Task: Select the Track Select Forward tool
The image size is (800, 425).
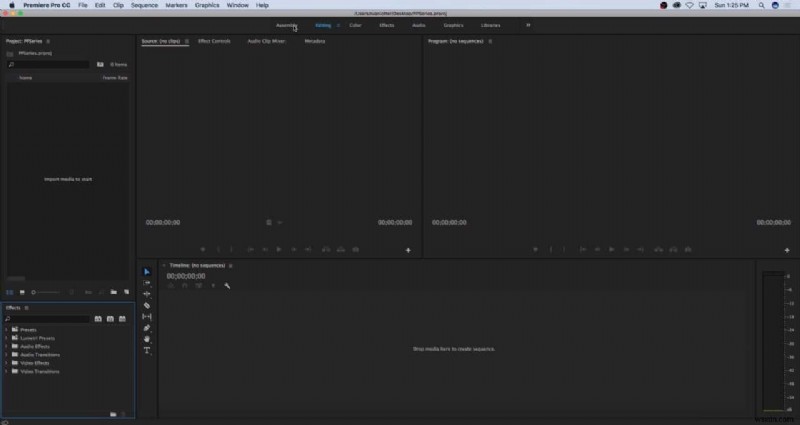Action: [x=147, y=283]
